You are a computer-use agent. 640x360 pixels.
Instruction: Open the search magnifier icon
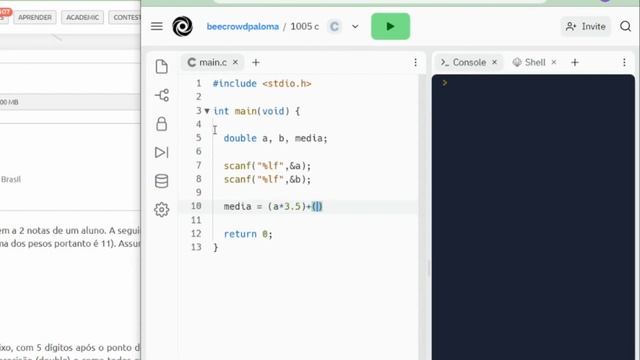tap(625, 27)
